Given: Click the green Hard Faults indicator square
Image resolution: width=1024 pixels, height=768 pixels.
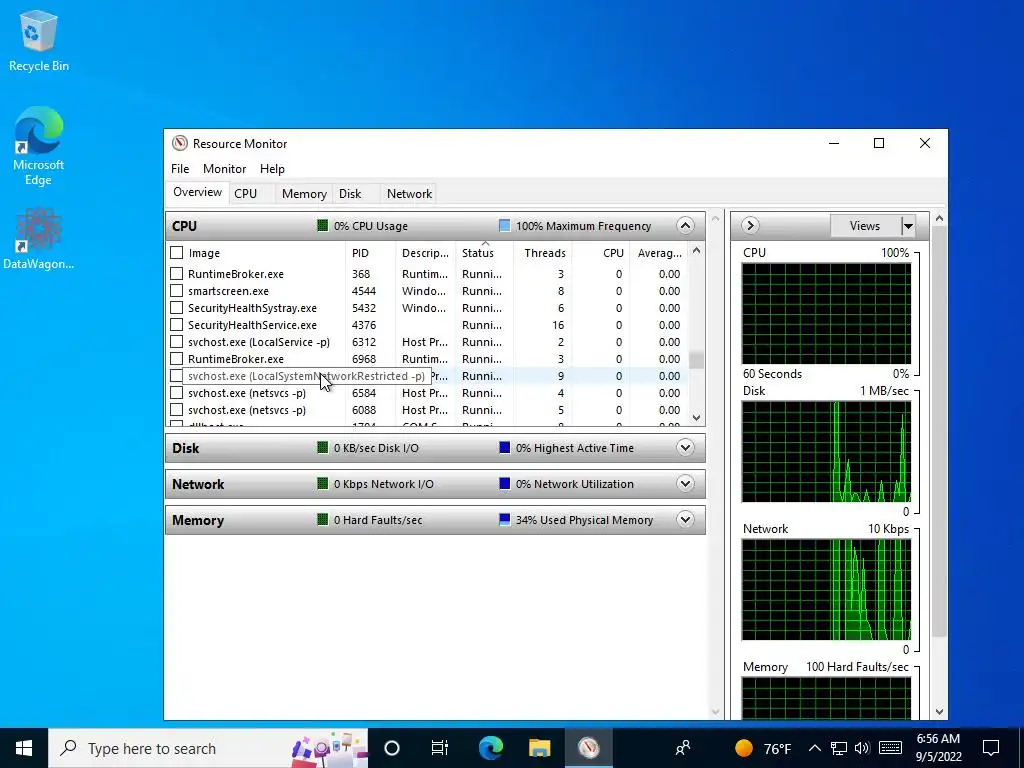Looking at the screenshot, I should pyautogui.click(x=322, y=520).
